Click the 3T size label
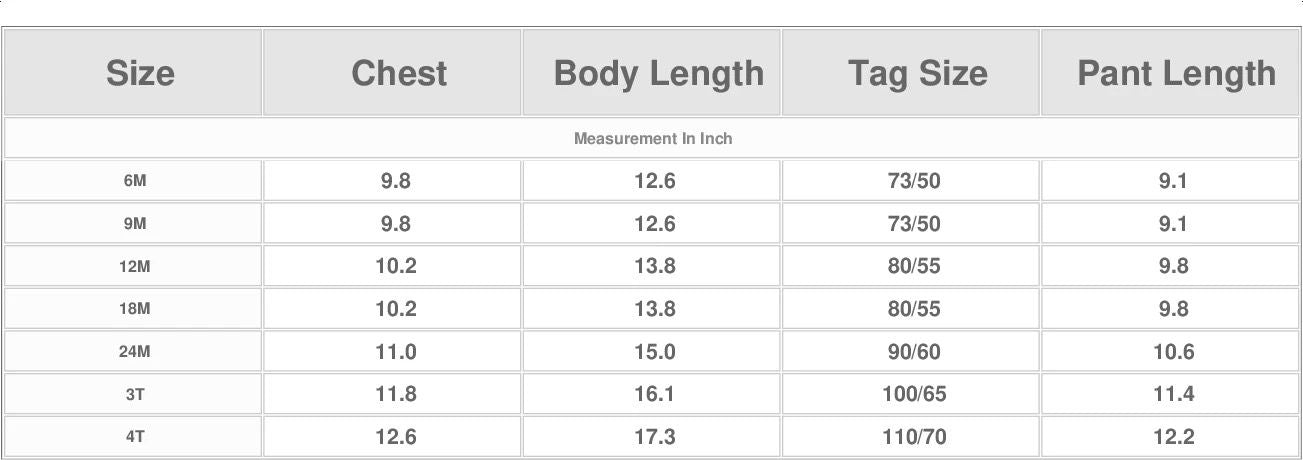The height and width of the screenshot is (460, 1303). pyautogui.click(x=135, y=395)
